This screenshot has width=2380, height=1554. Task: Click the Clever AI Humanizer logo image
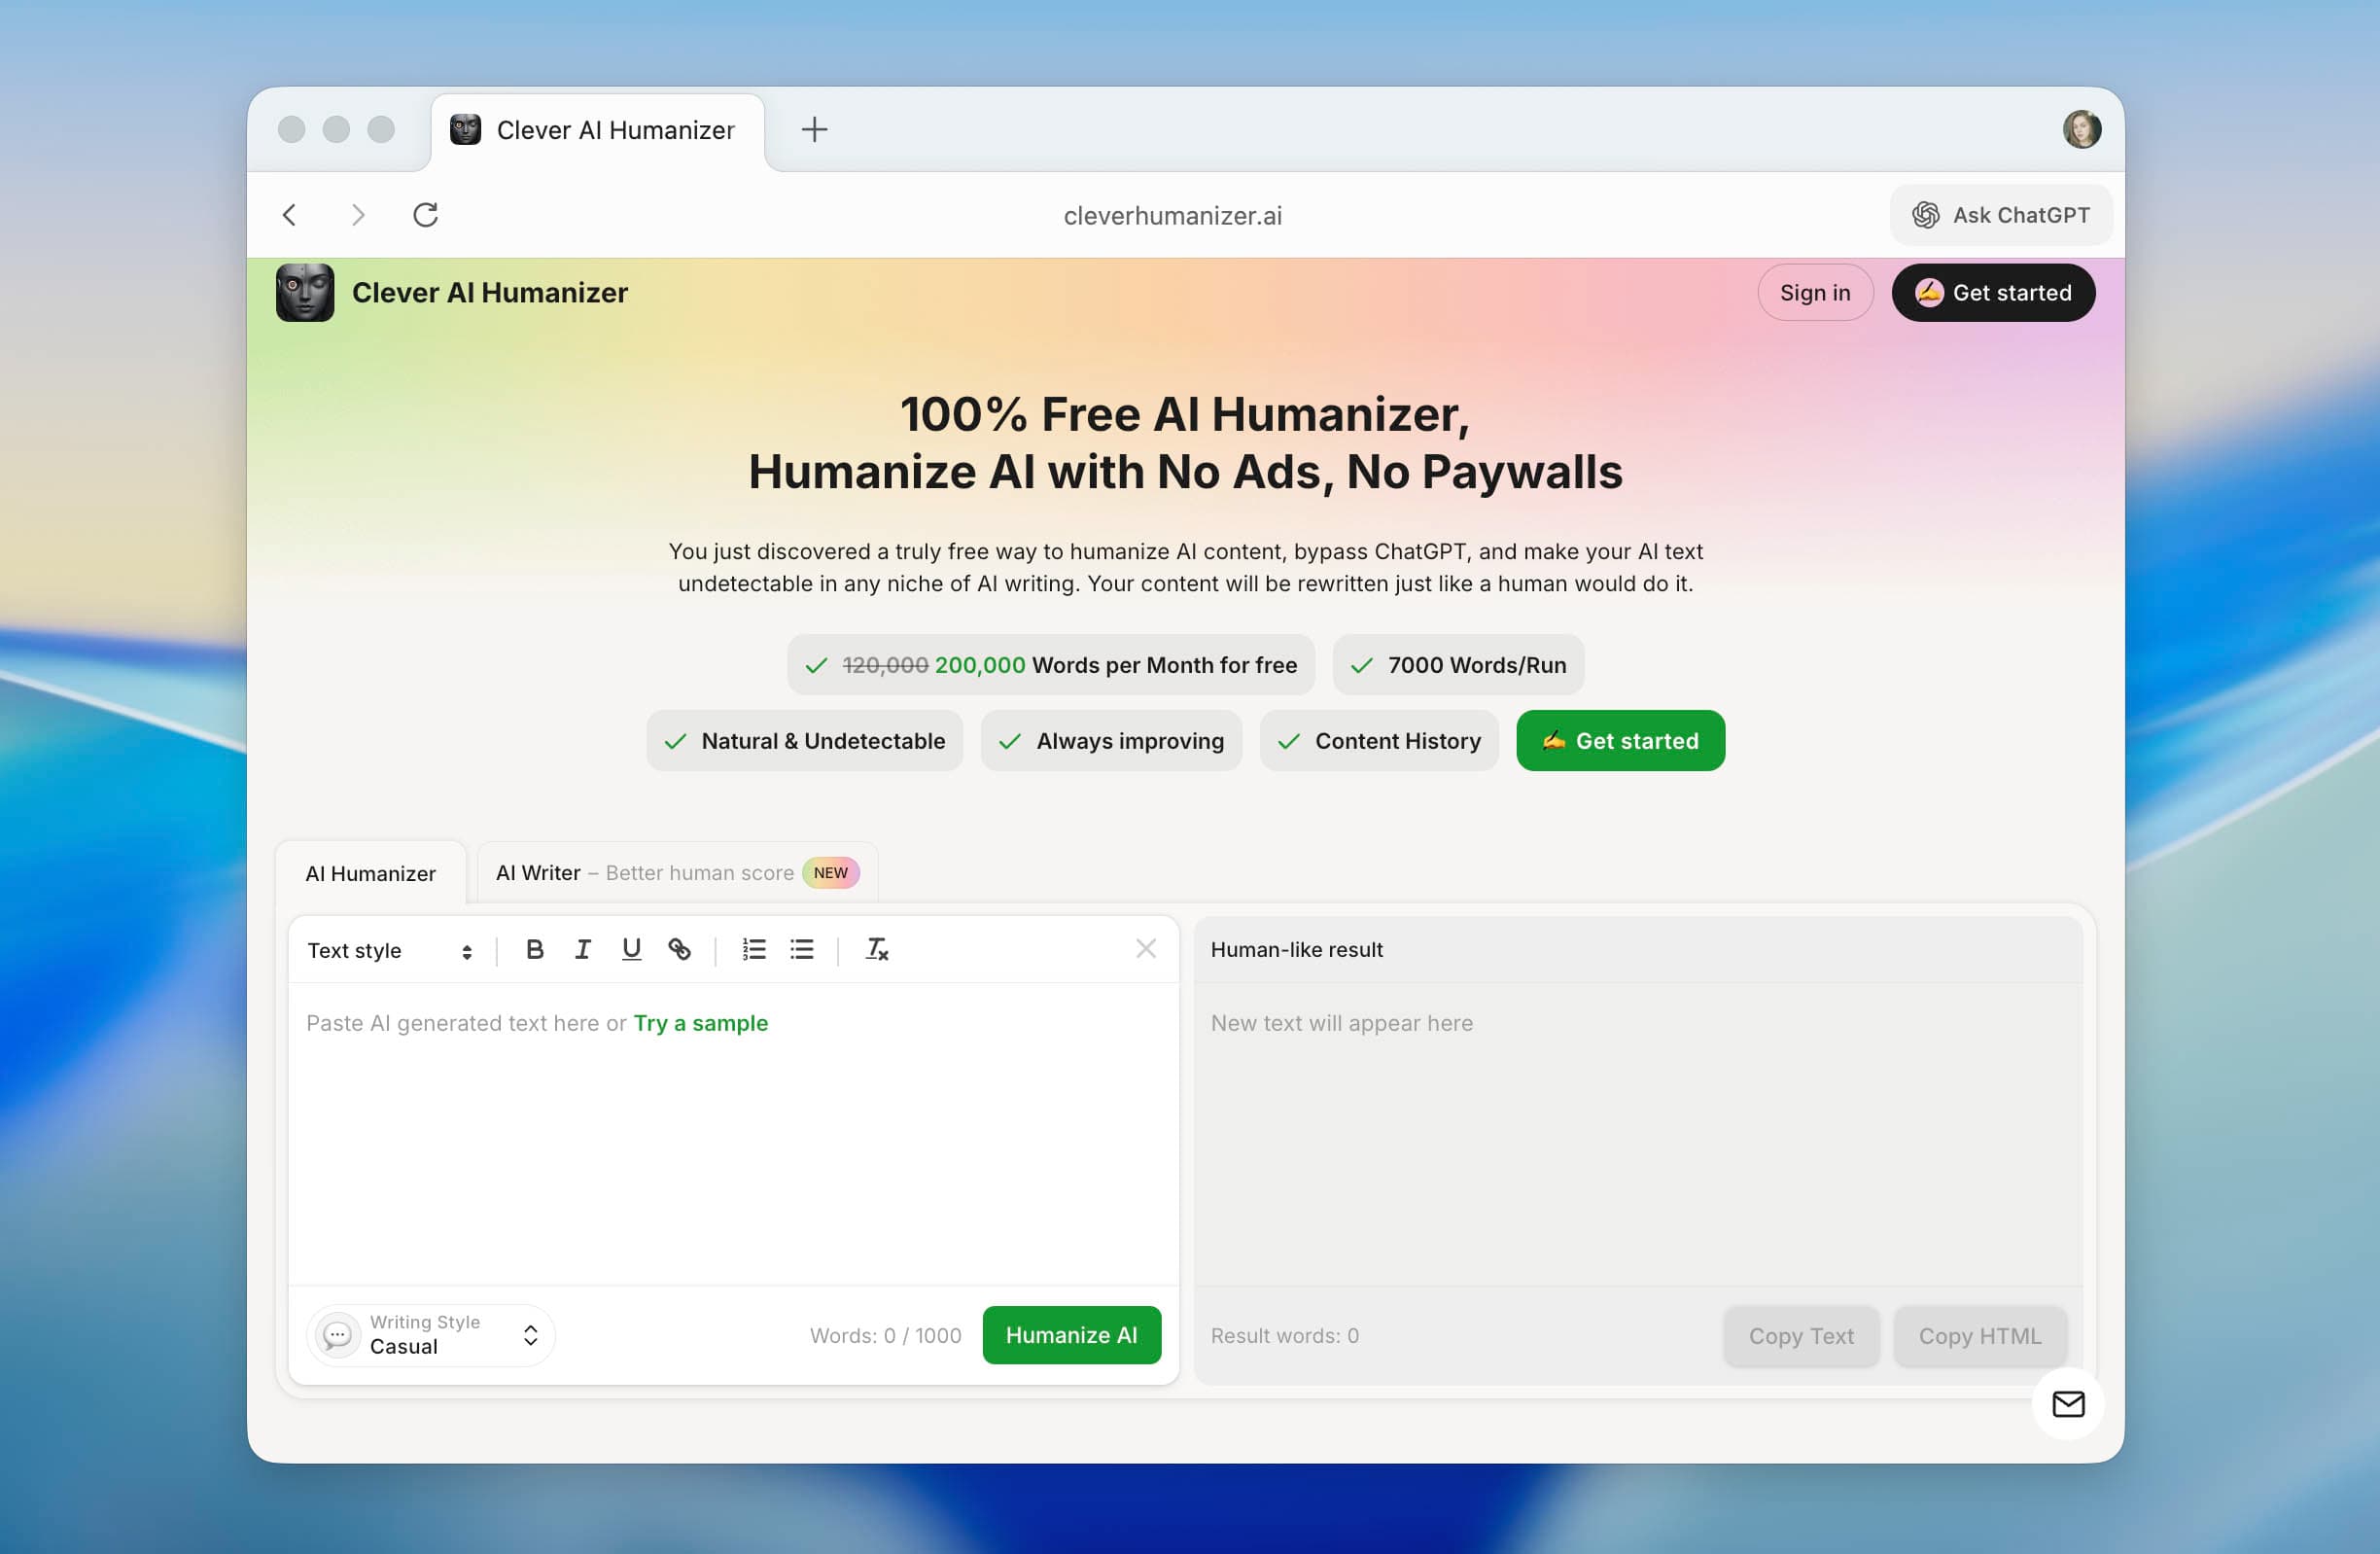(305, 292)
